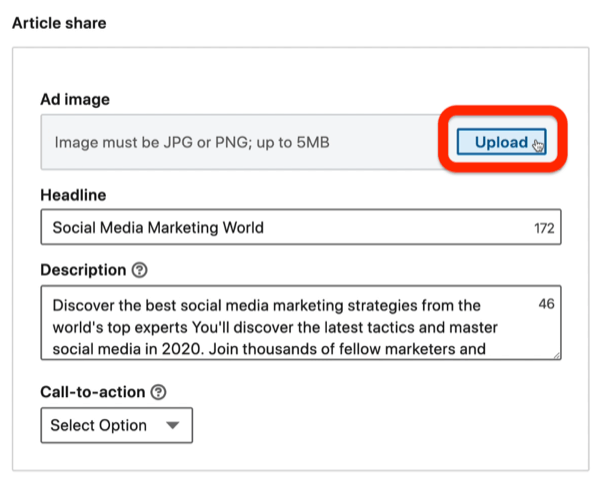Click the 'Headline' label
This screenshot has width=600, height=486.
(73, 195)
